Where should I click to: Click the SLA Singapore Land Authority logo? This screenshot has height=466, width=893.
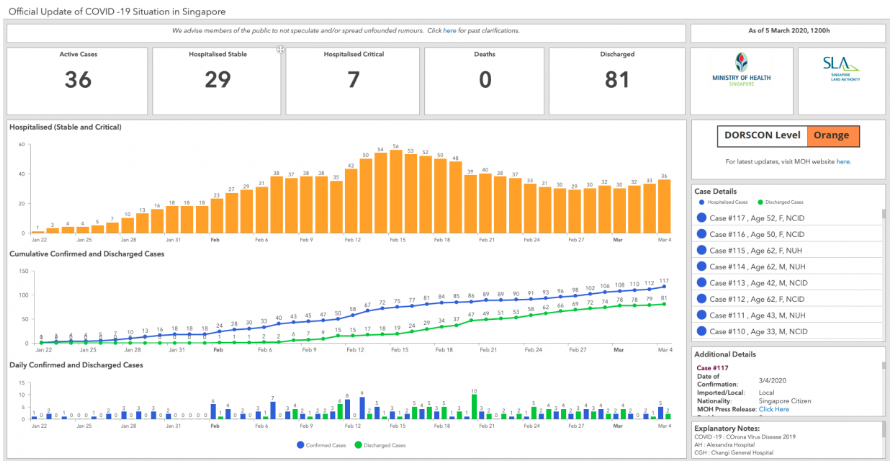841,69
